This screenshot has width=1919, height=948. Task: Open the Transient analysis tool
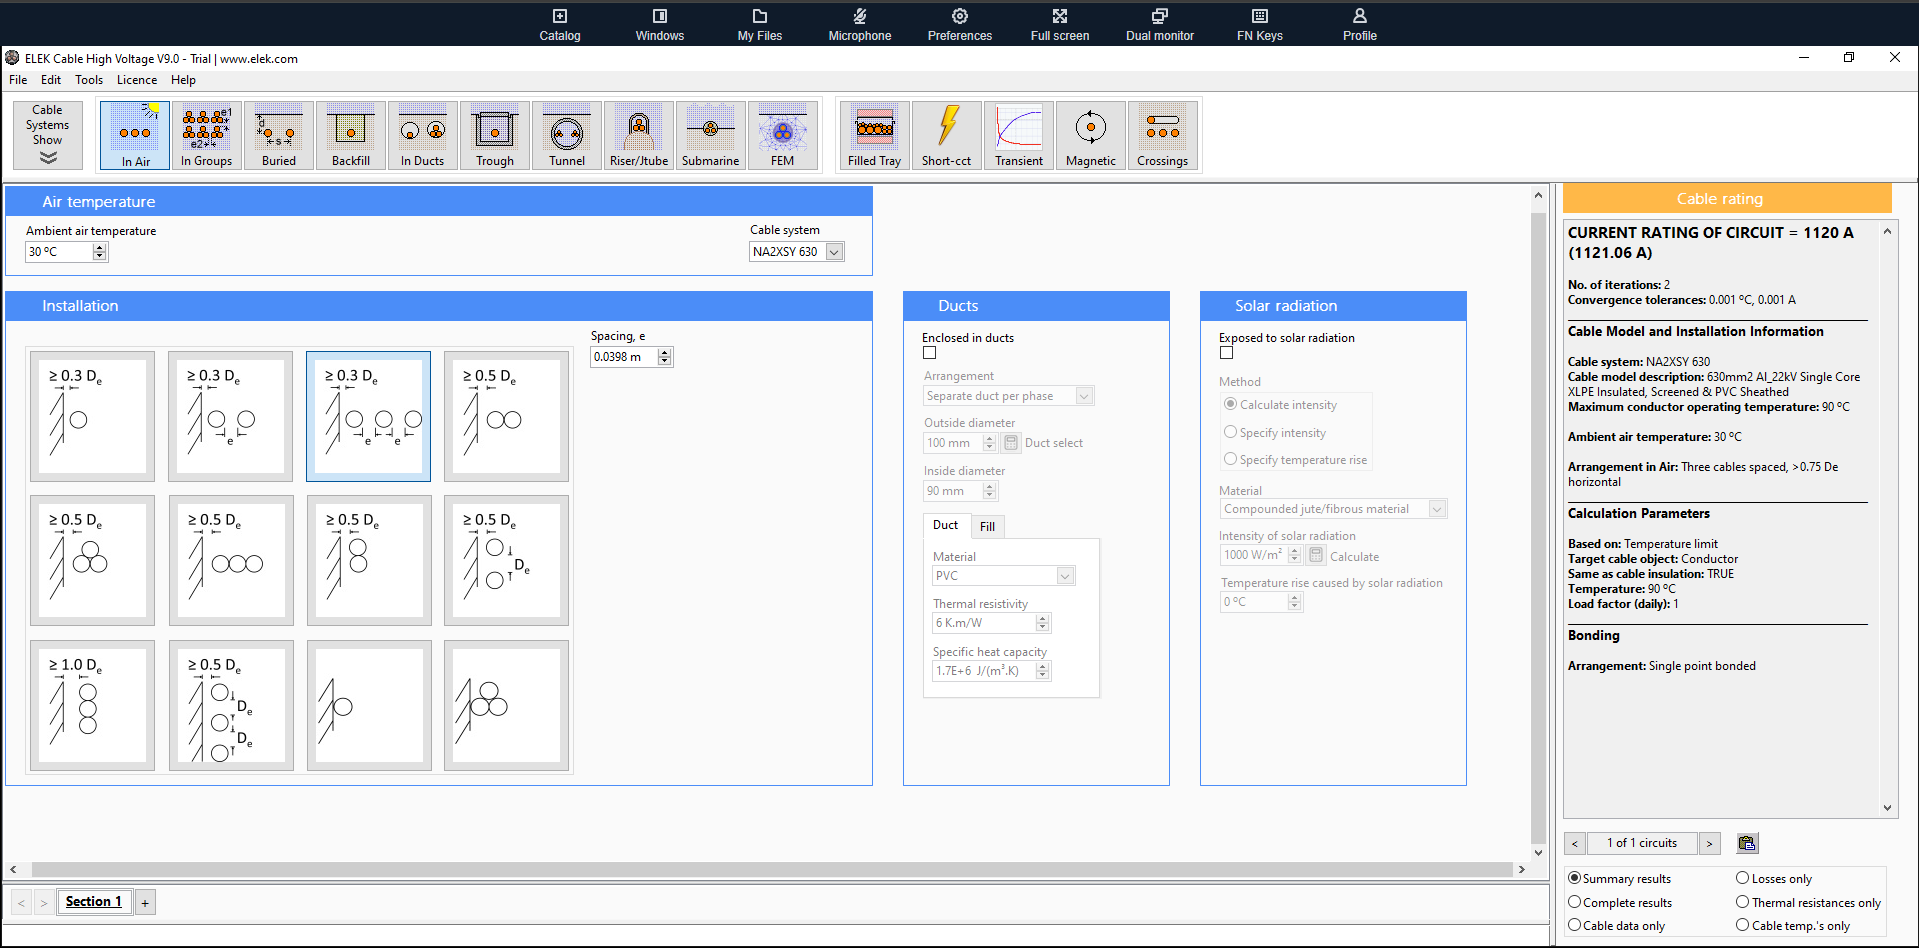[x=1019, y=135]
